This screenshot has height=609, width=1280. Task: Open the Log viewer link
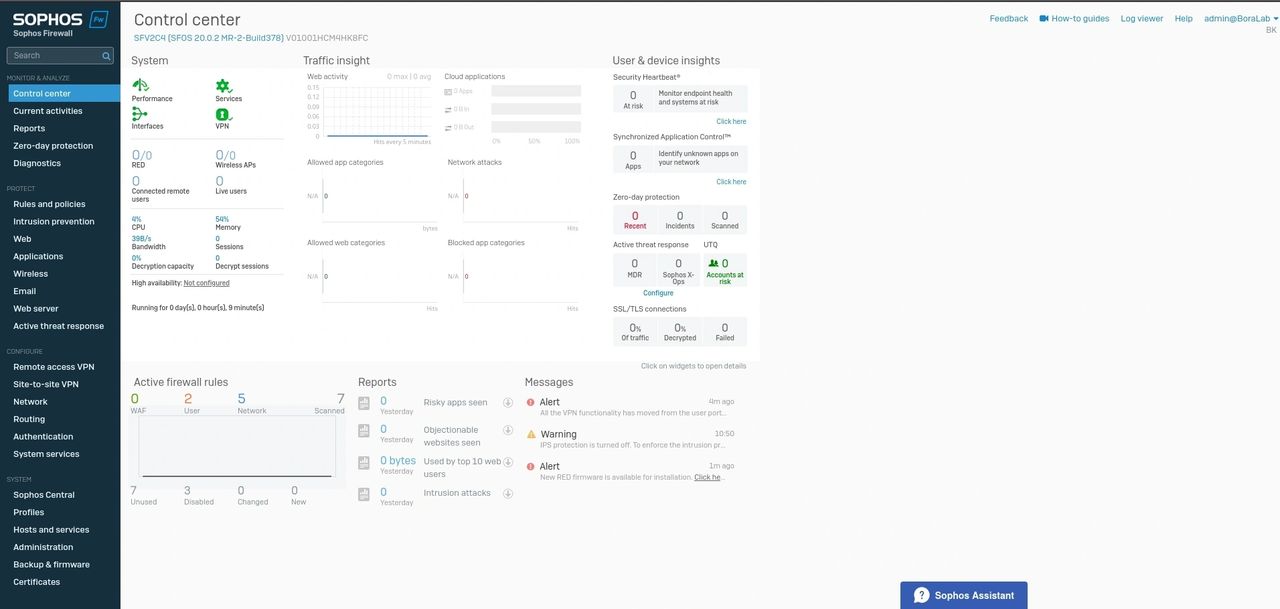1141,19
